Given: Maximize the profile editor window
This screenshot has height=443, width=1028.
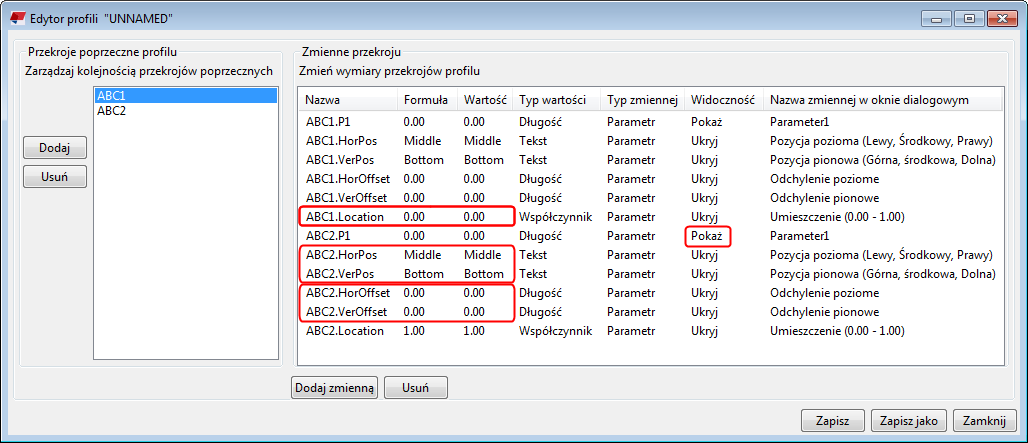Looking at the screenshot, I should coord(969,17).
